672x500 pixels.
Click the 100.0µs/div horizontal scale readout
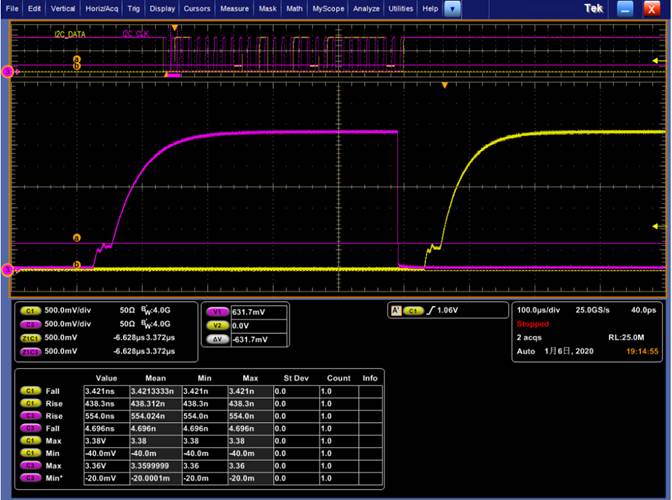pyautogui.click(x=539, y=311)
